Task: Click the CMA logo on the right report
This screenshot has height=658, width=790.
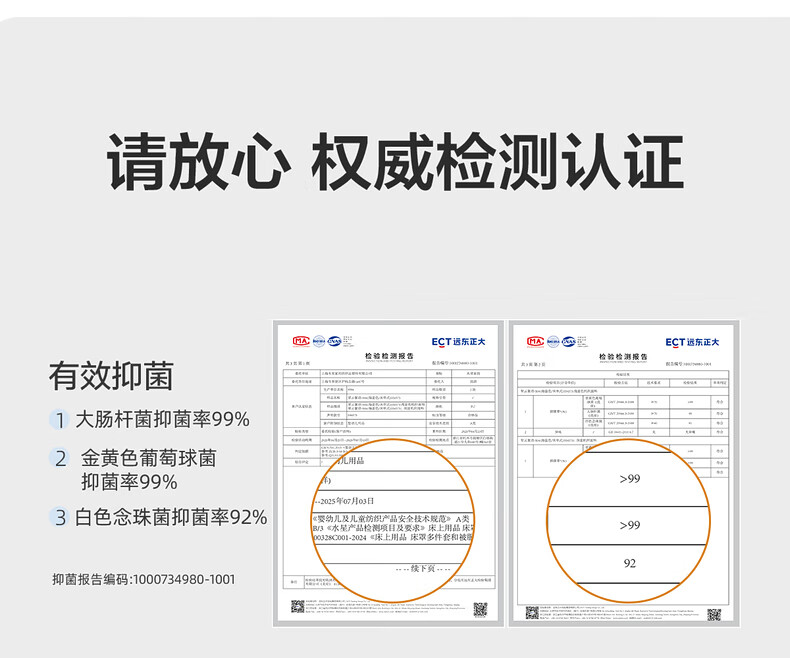Action: point(535,342)
